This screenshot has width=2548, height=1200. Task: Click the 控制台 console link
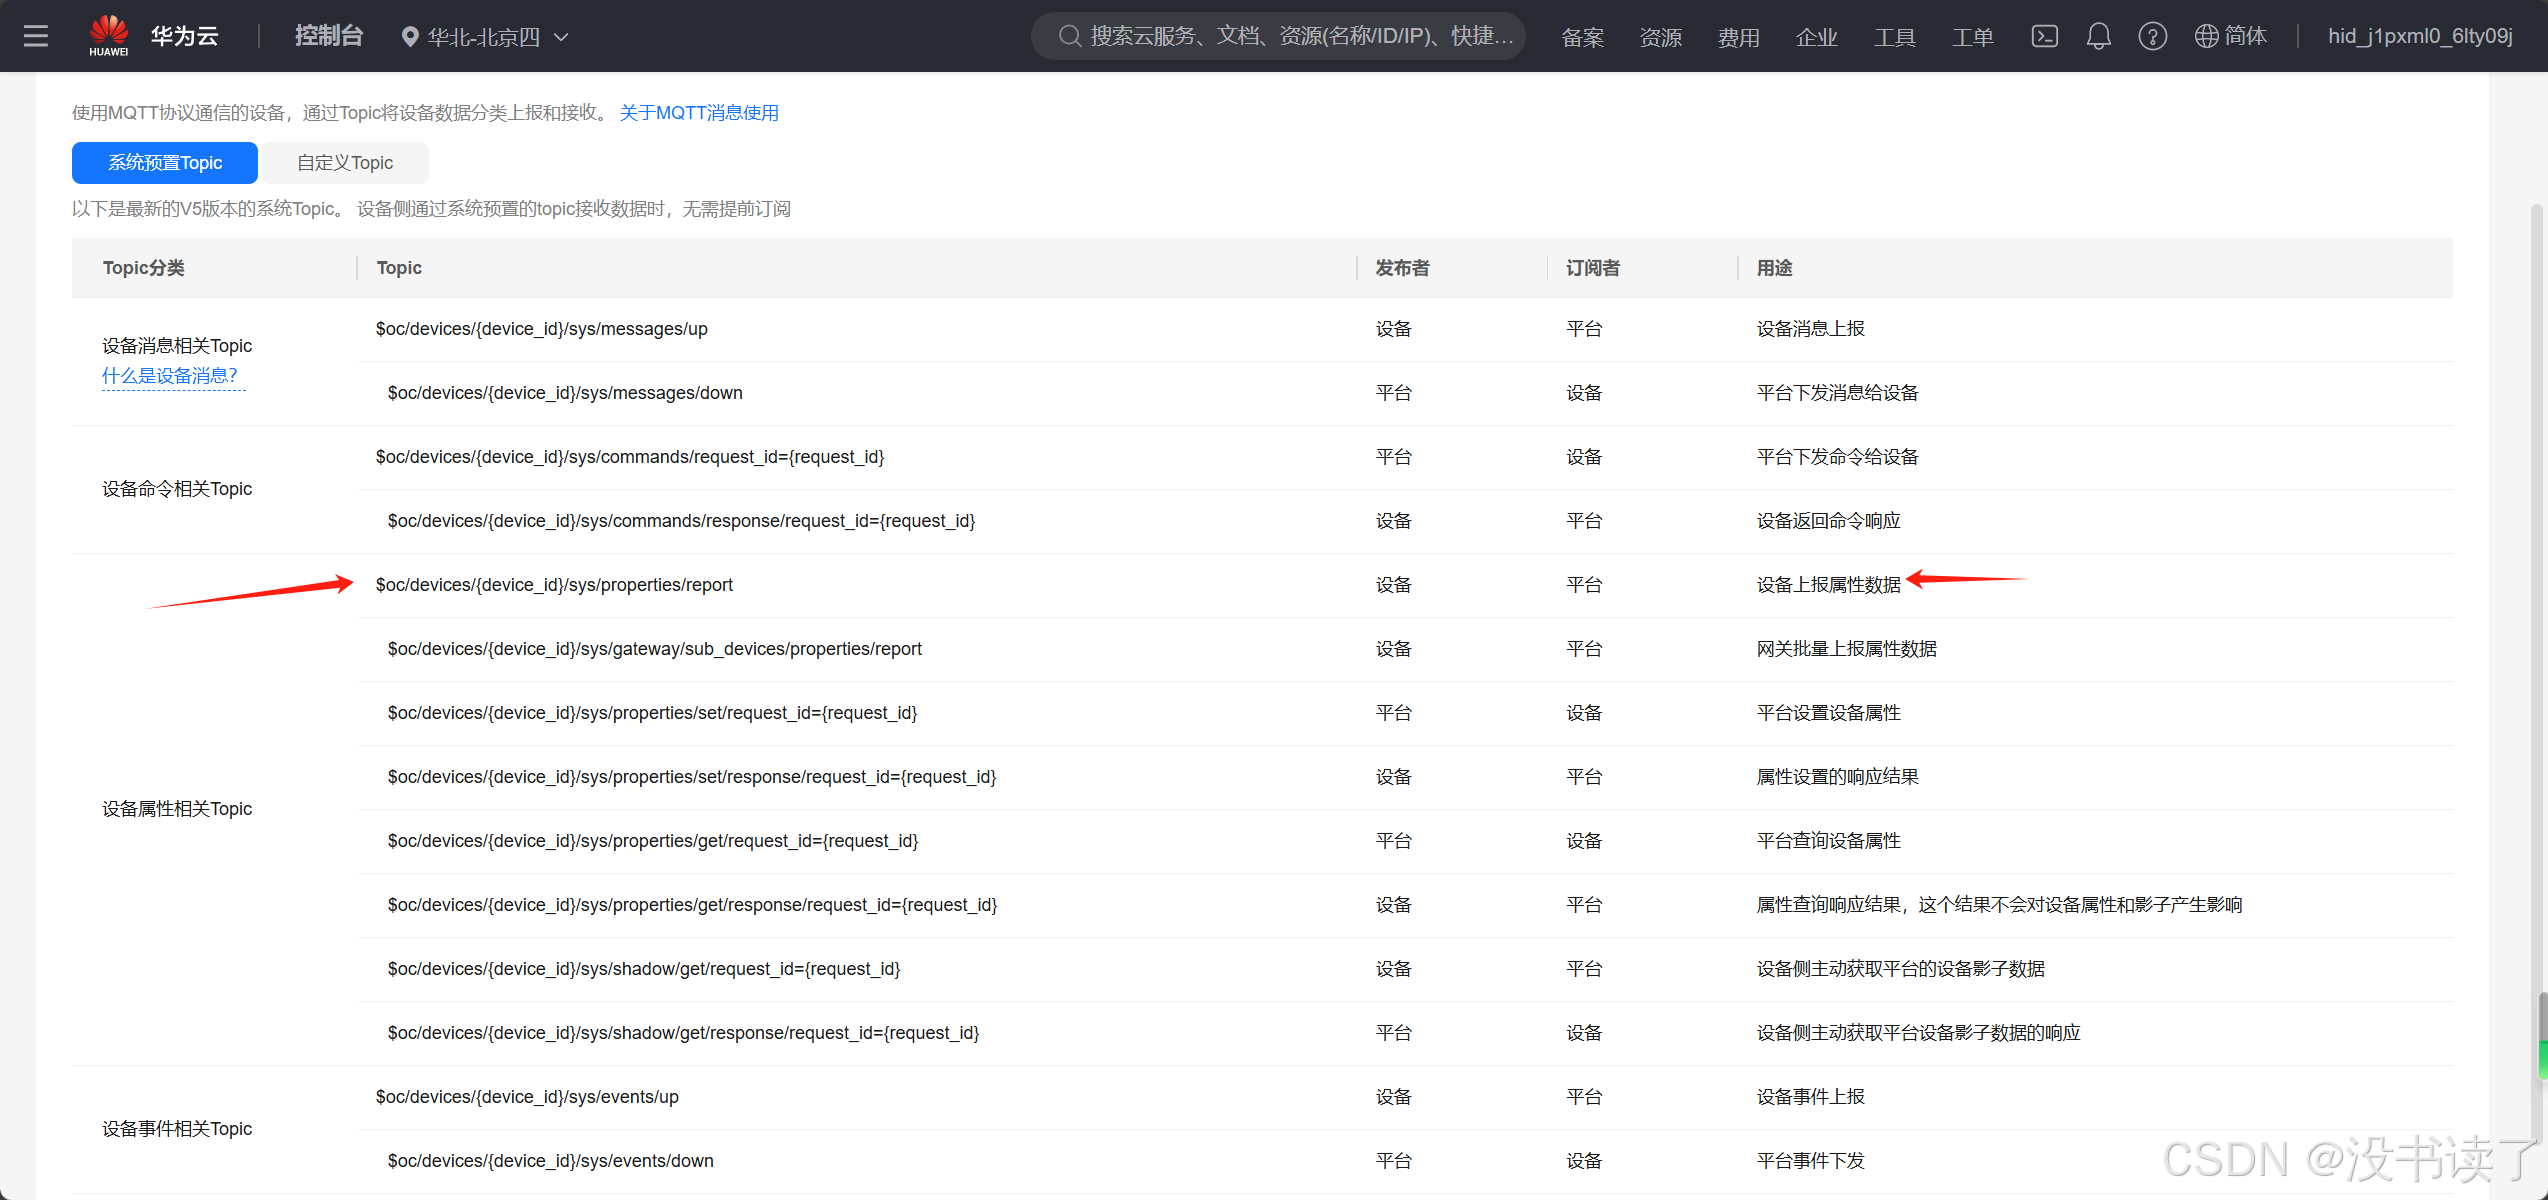click(328, 37)
